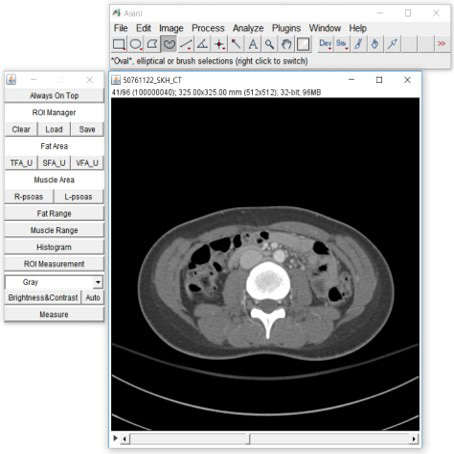Image resolution: width=454 pixels, height=454 pixels.
Task: Click the R-psoas button
Action: (x=29, y=197)
